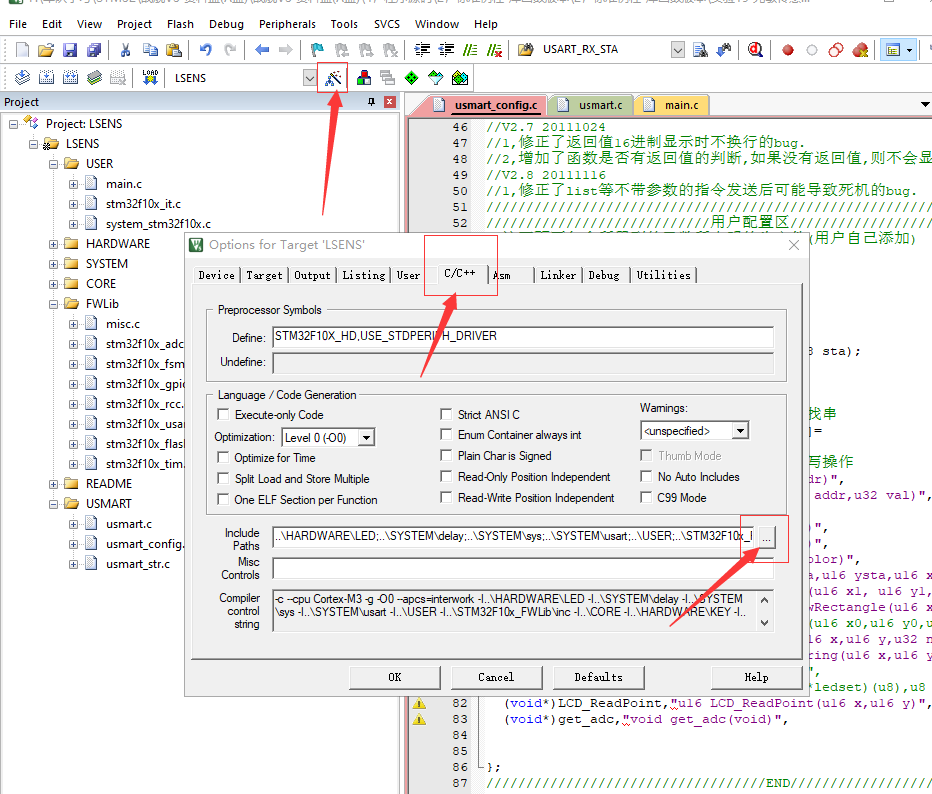Open Options for Target wand icon

point(333,78)
